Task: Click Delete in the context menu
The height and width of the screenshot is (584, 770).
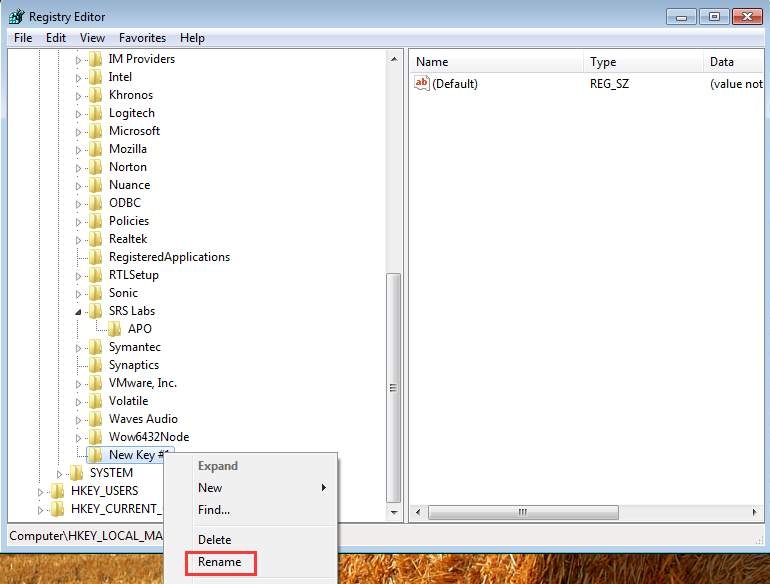Action: click(x=214, y=540)
